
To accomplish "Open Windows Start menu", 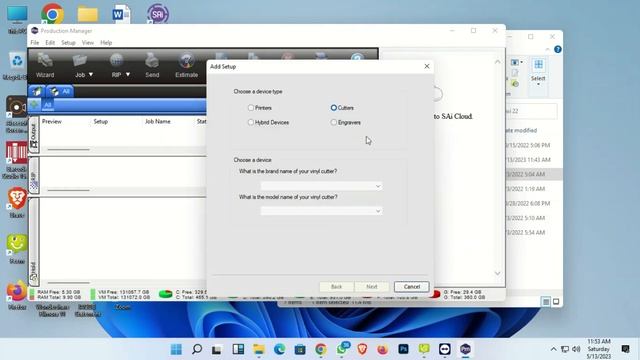I will tap(176, 349).
